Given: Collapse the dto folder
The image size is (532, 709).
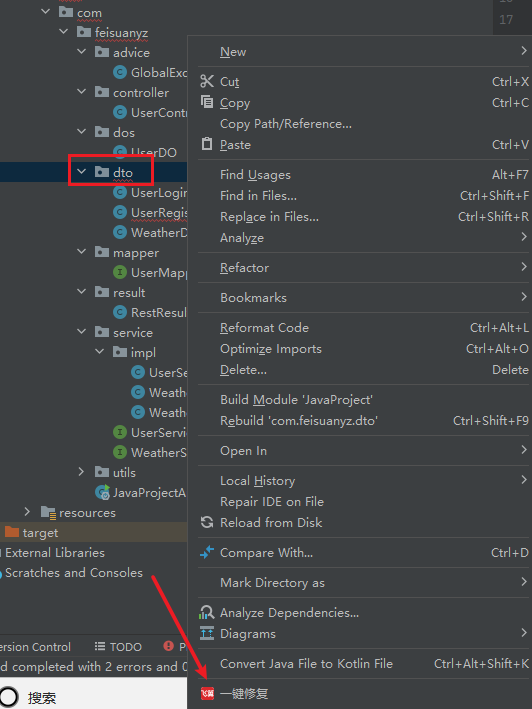Looking at the screenshot, I should (82, 172).
